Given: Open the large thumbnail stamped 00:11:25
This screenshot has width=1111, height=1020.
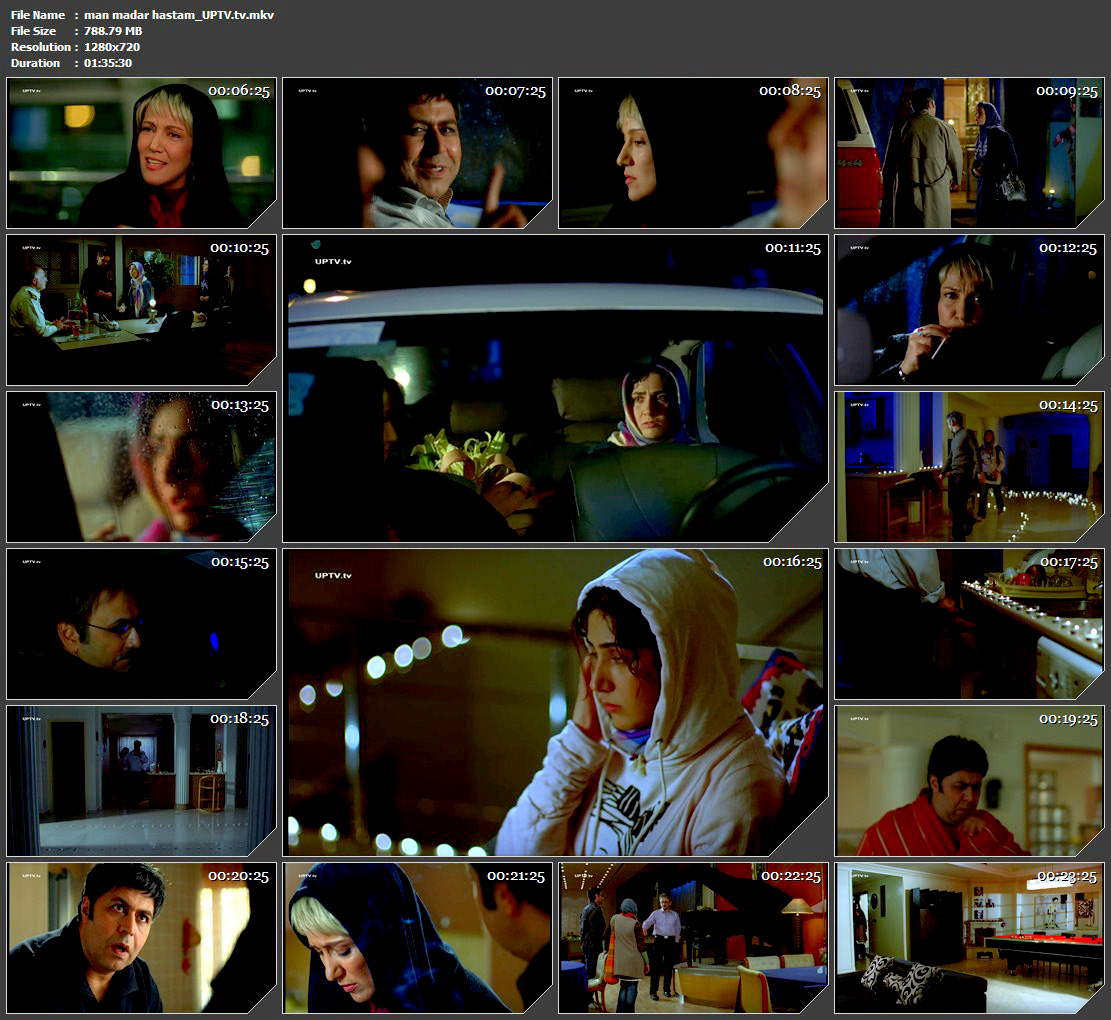Looking at the screenshot, I should click(x=556, y=388).
